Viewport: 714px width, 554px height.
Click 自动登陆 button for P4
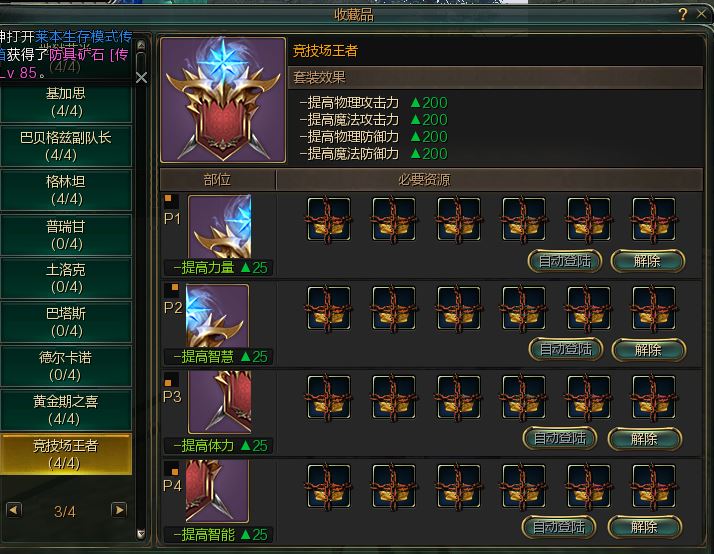pyautogui.click(x=559, y=527)
